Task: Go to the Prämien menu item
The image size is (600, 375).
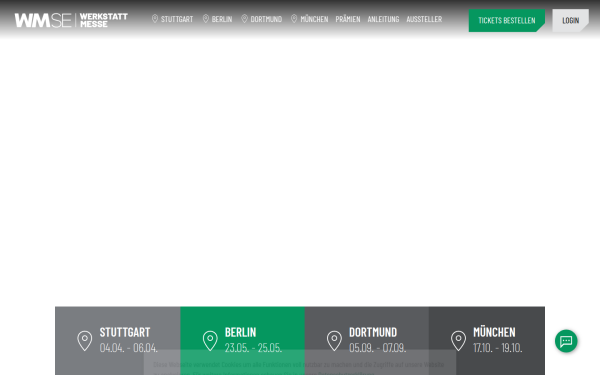Action: (348, 19)
